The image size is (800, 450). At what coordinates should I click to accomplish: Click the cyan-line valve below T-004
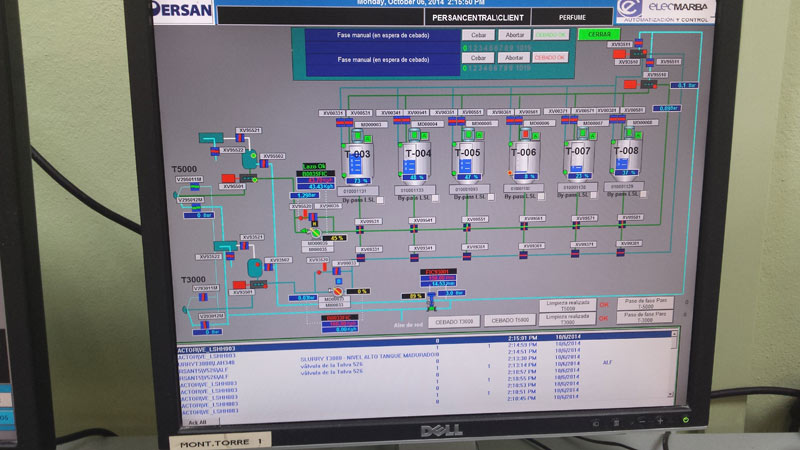414,257
